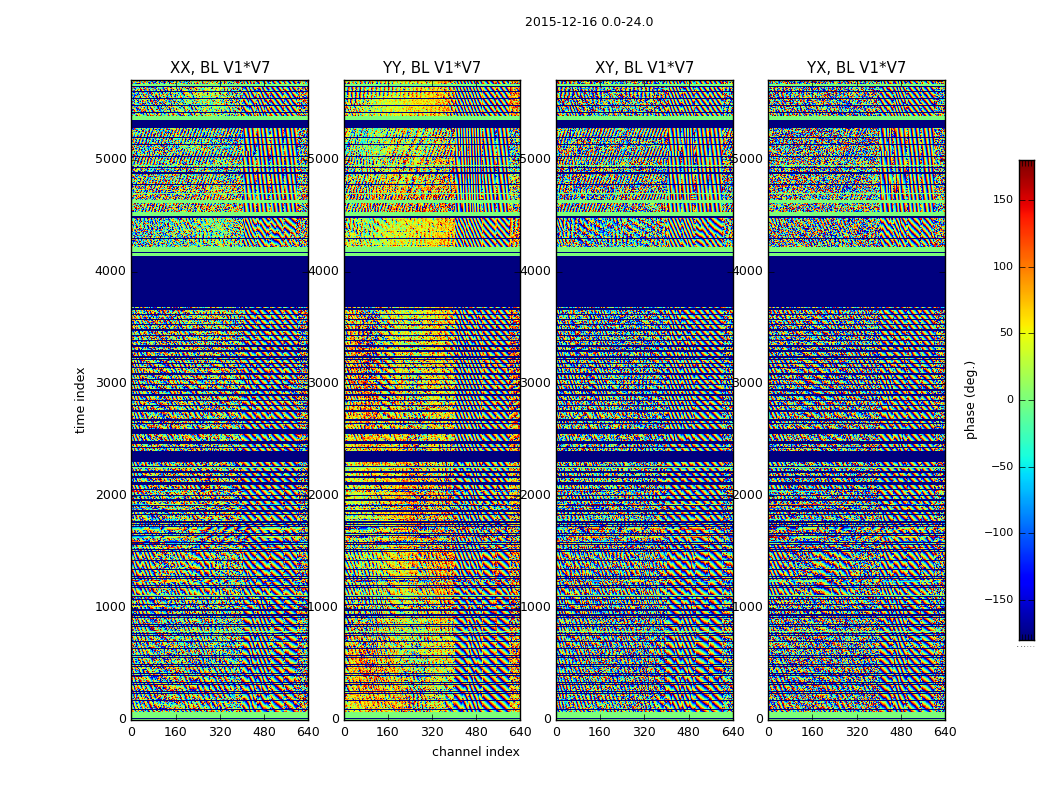Image resolution: width=1050 pixels, height=800 pixels.
Task: Click the figure title '2015-12-16 0.0-24.0'
Action: (589, 22)
